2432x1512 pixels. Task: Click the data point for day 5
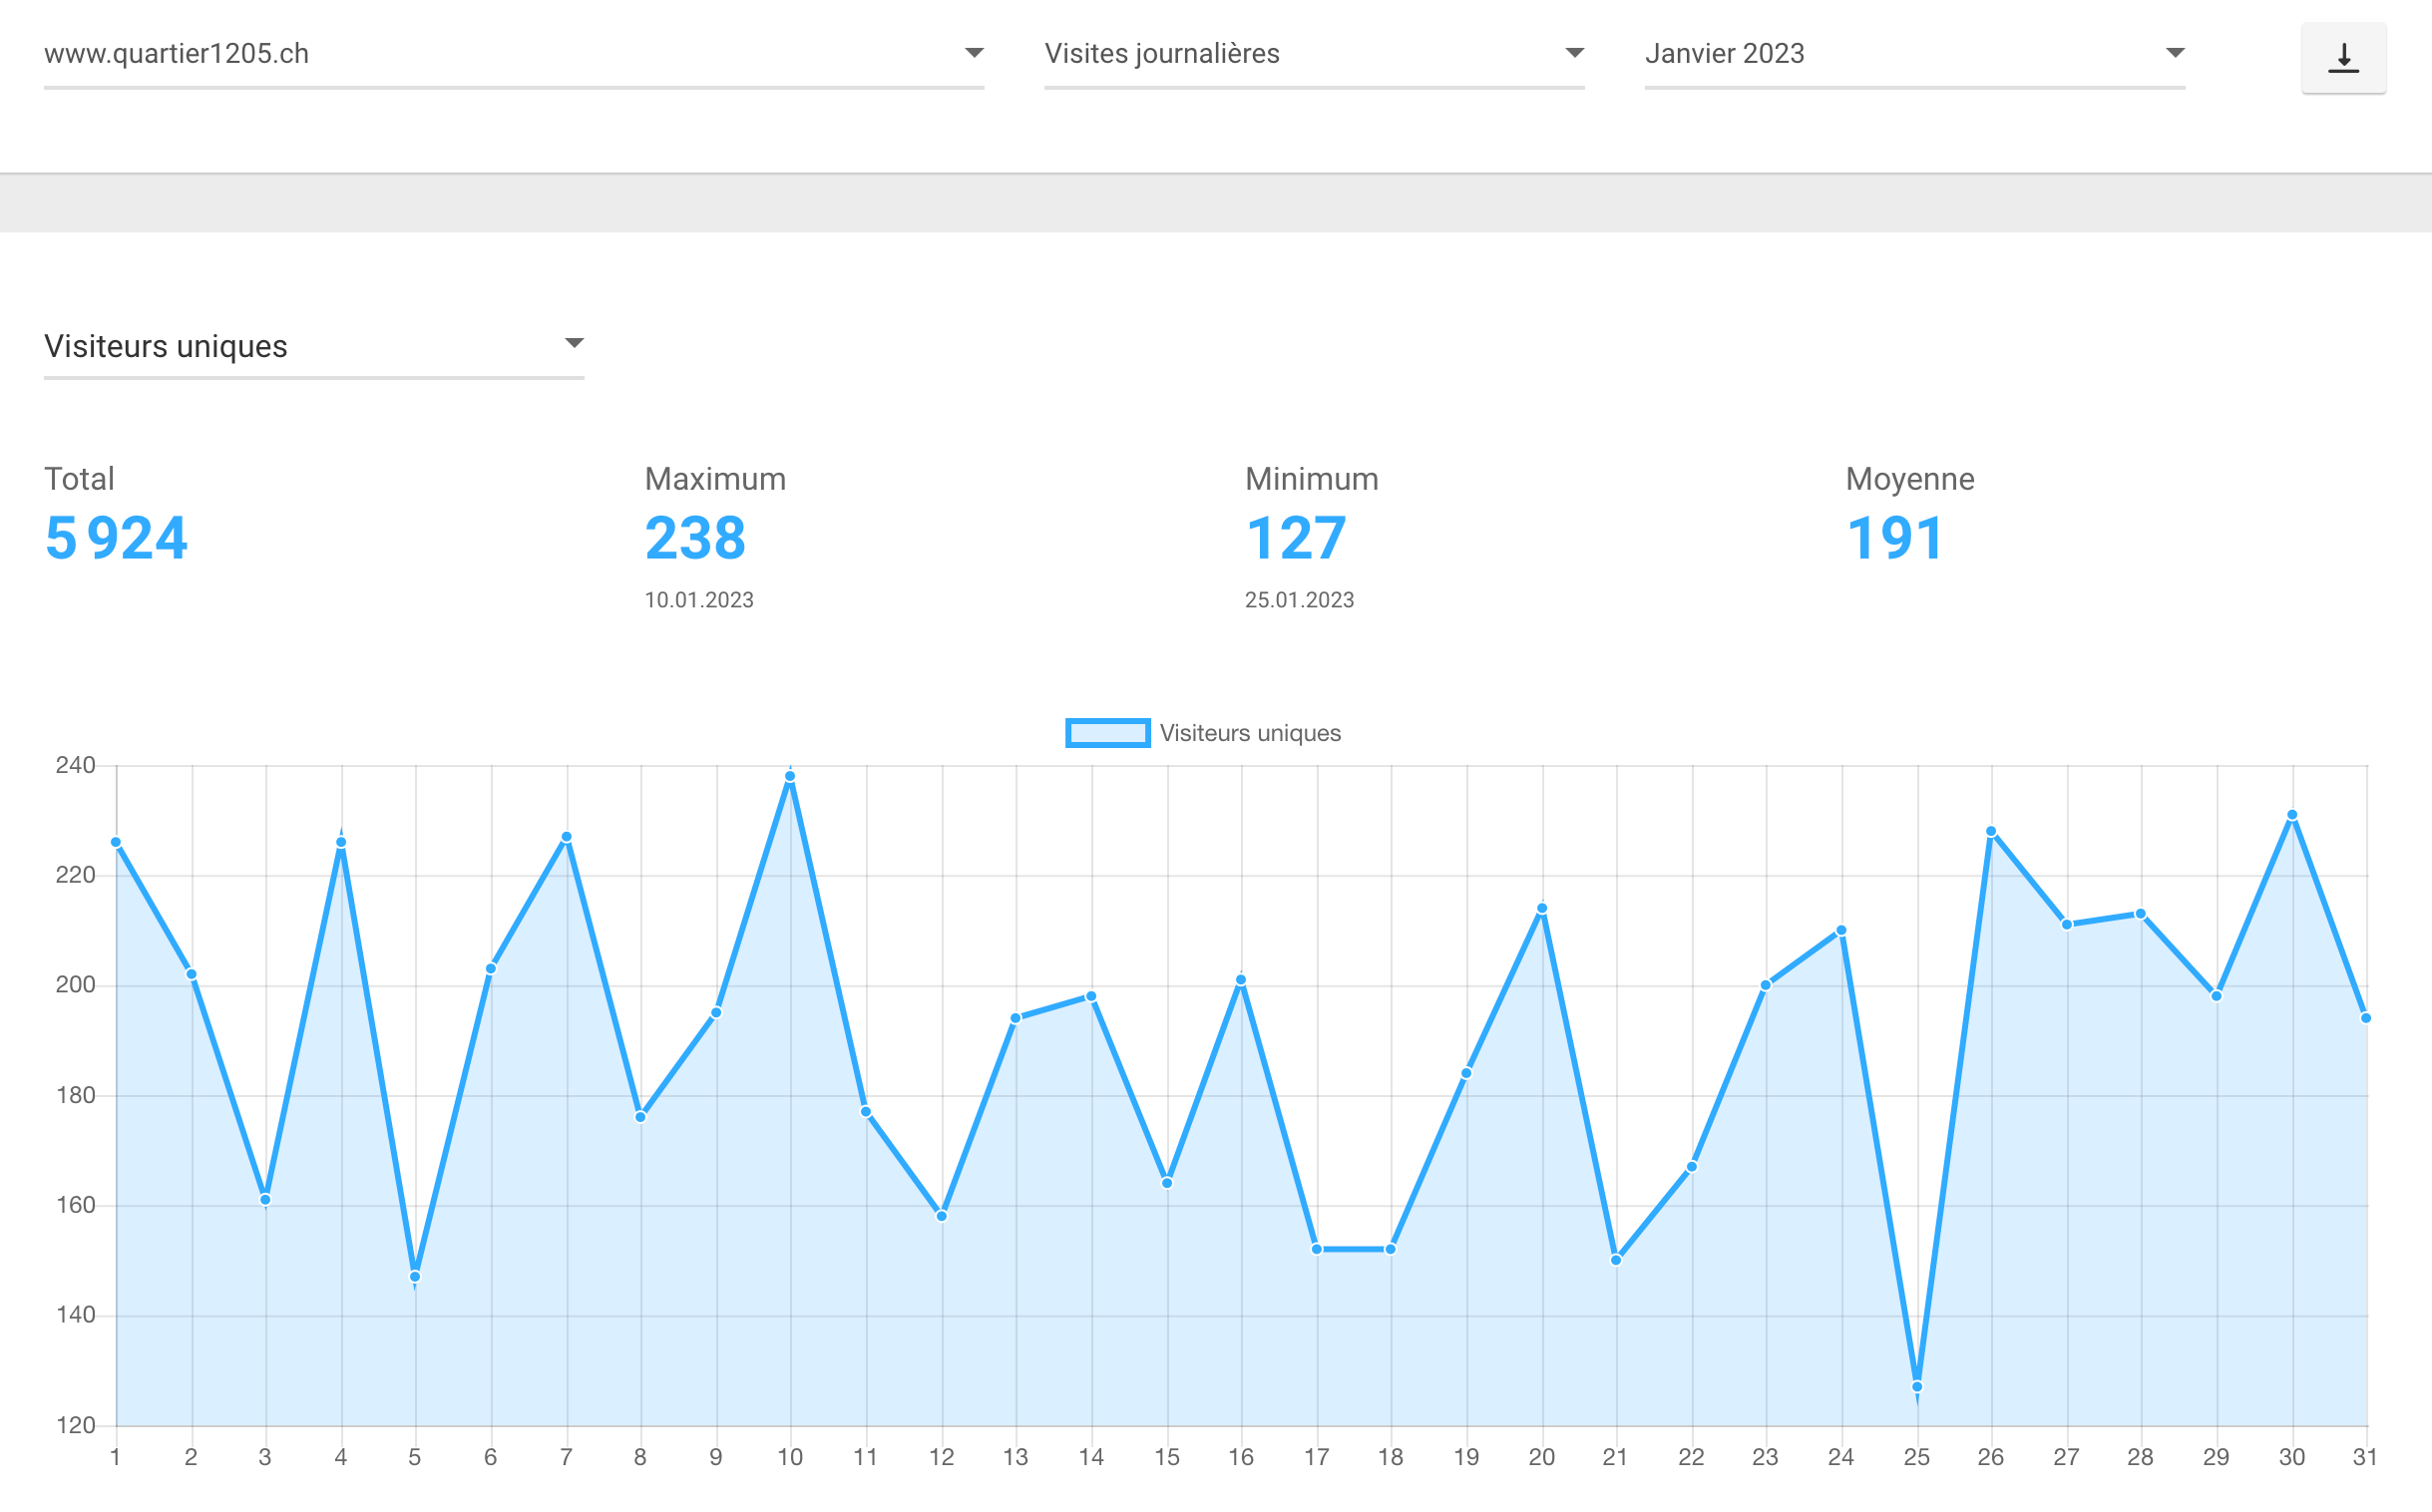[x=415, y=1276]
